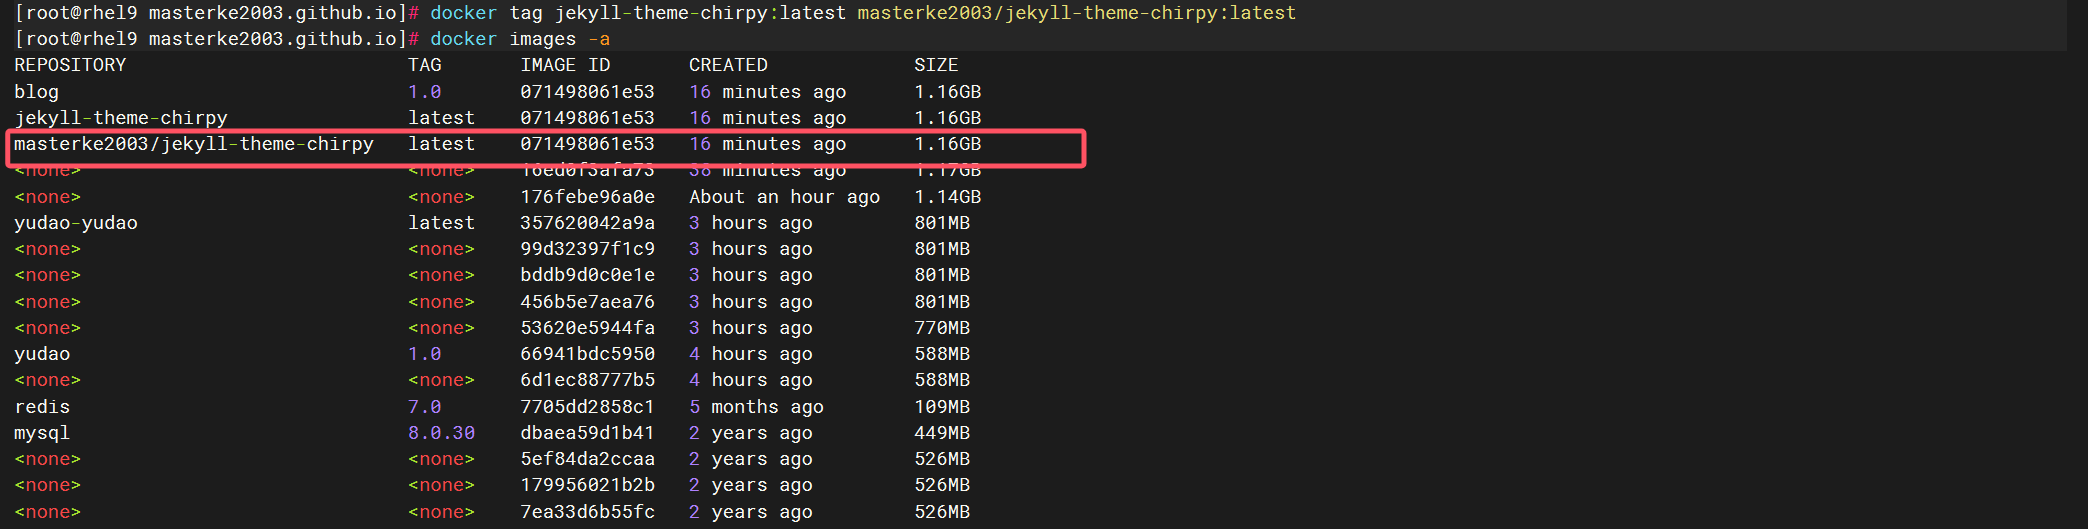Click image ID 7ea33d6b55fc
The image size is (2088, 529).
tap(587, 512)
